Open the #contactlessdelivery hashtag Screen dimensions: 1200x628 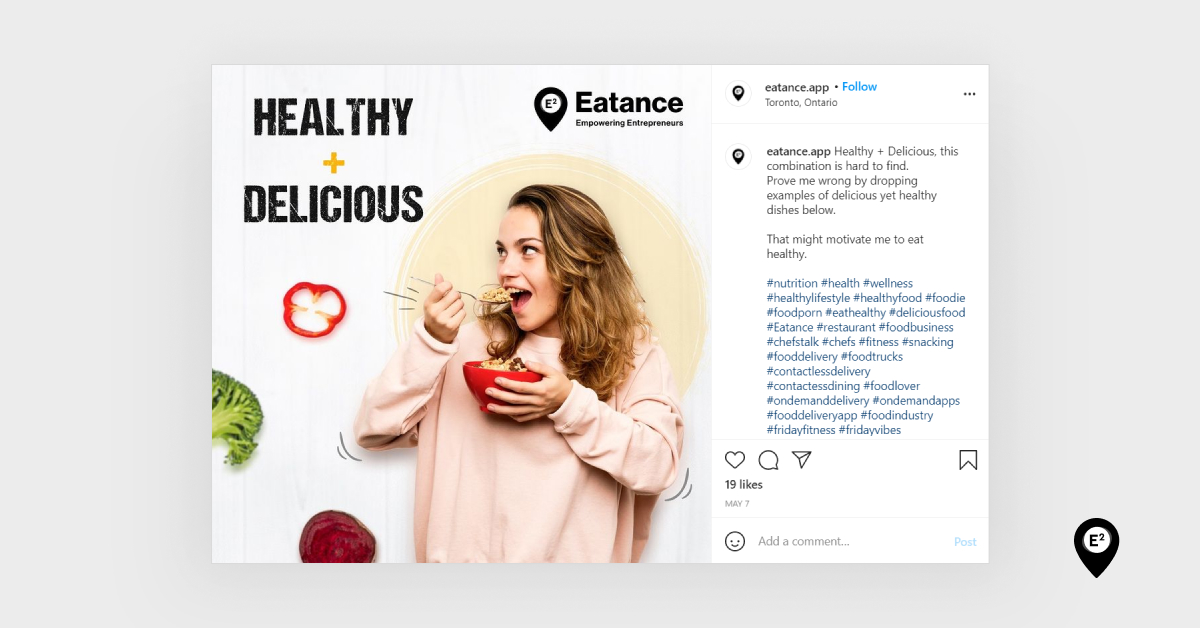[x=819, y=371]
